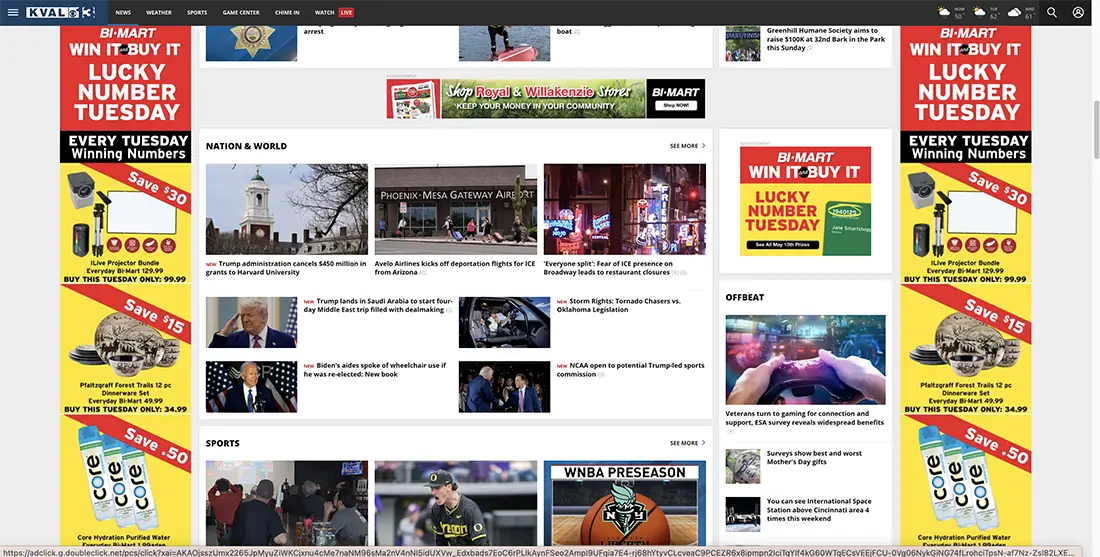Viewport: 1100px width, 557px height.
Task: Read Greenhill Humane Society Bark in the Park story
Action: tap(826, 39)
